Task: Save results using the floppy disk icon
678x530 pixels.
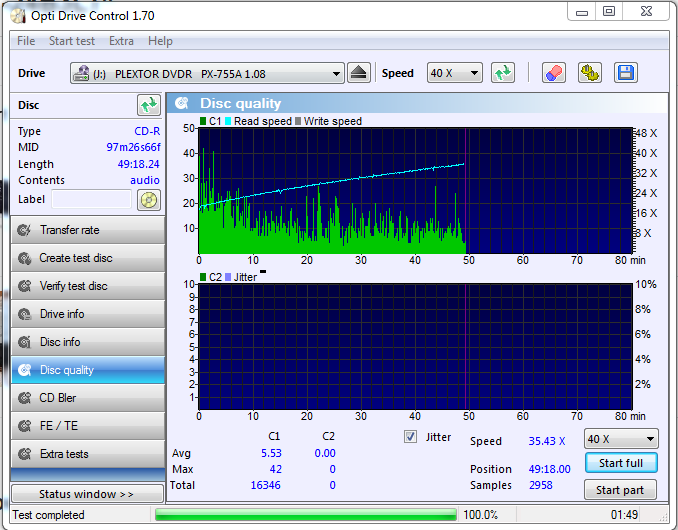Action: (625, 73)
